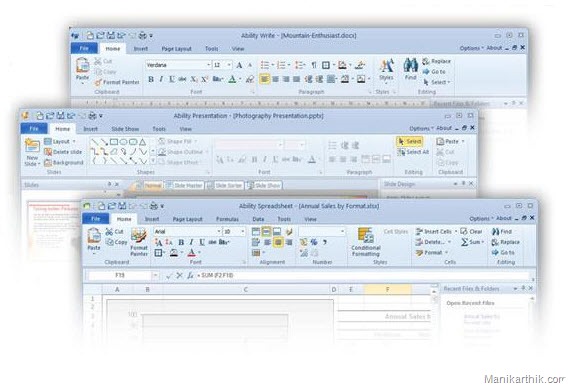
Task: Switch to Page Layout tab in Write
Action: click(x=176, y=49)
